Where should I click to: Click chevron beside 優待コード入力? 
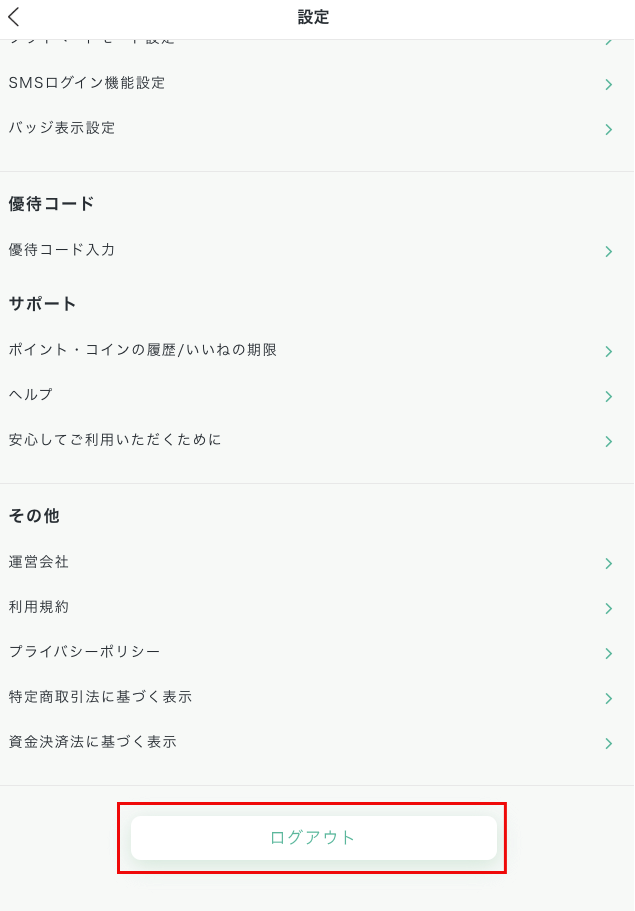tap(608, 252)
